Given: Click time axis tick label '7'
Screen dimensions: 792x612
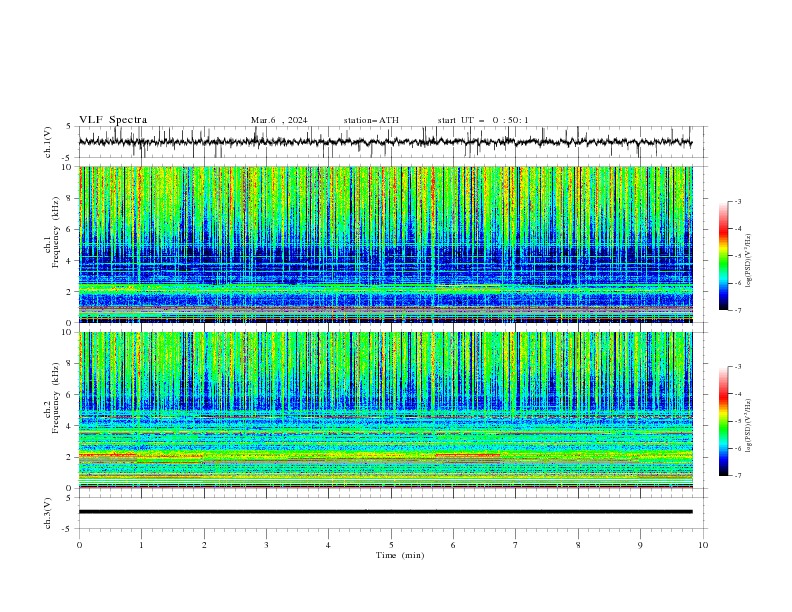Looking at the screenshot, I should click(516, 545).
